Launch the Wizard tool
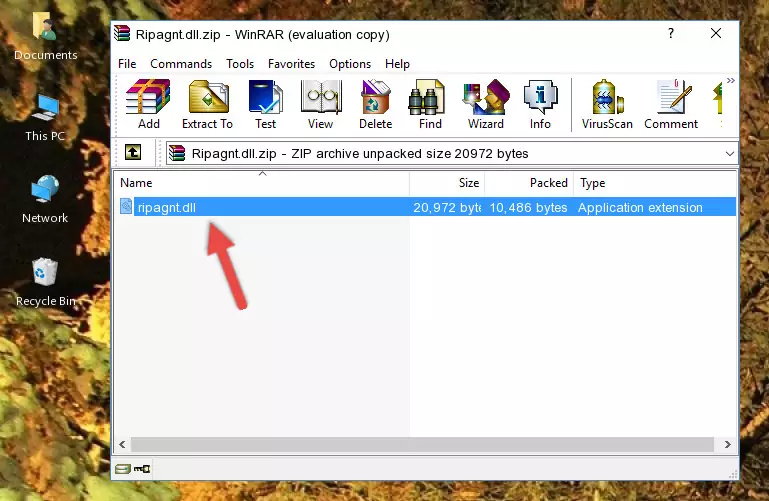The image size is (769, 501). [x=486, y=104]
